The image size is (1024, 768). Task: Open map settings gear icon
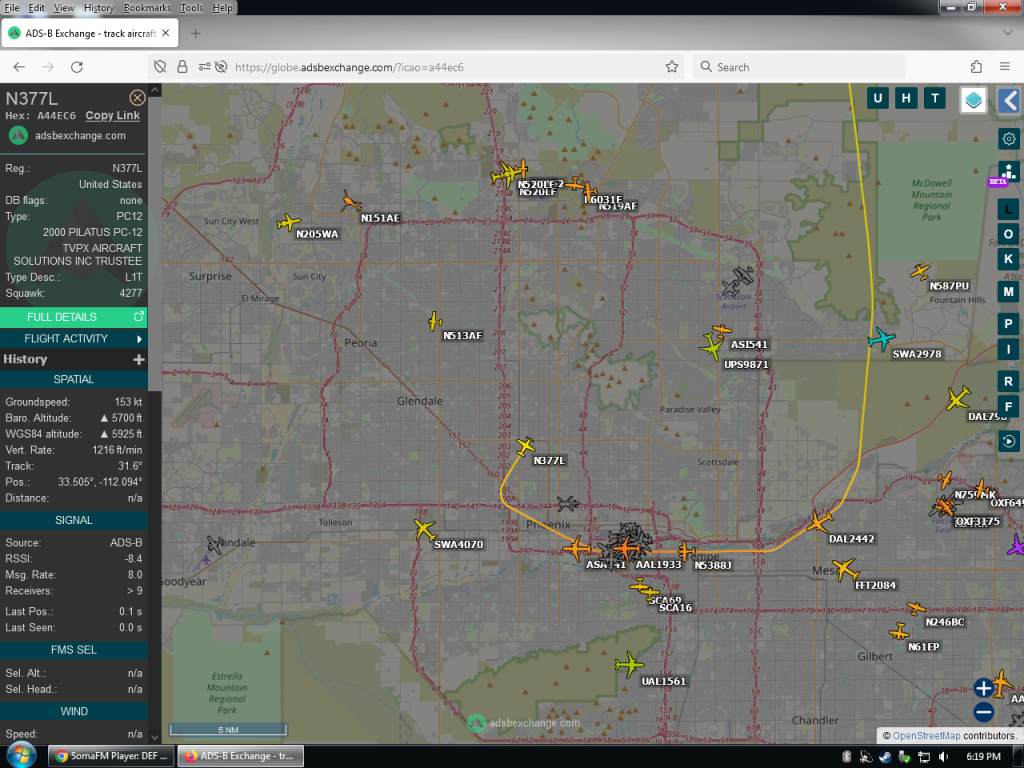point(1009,138)
